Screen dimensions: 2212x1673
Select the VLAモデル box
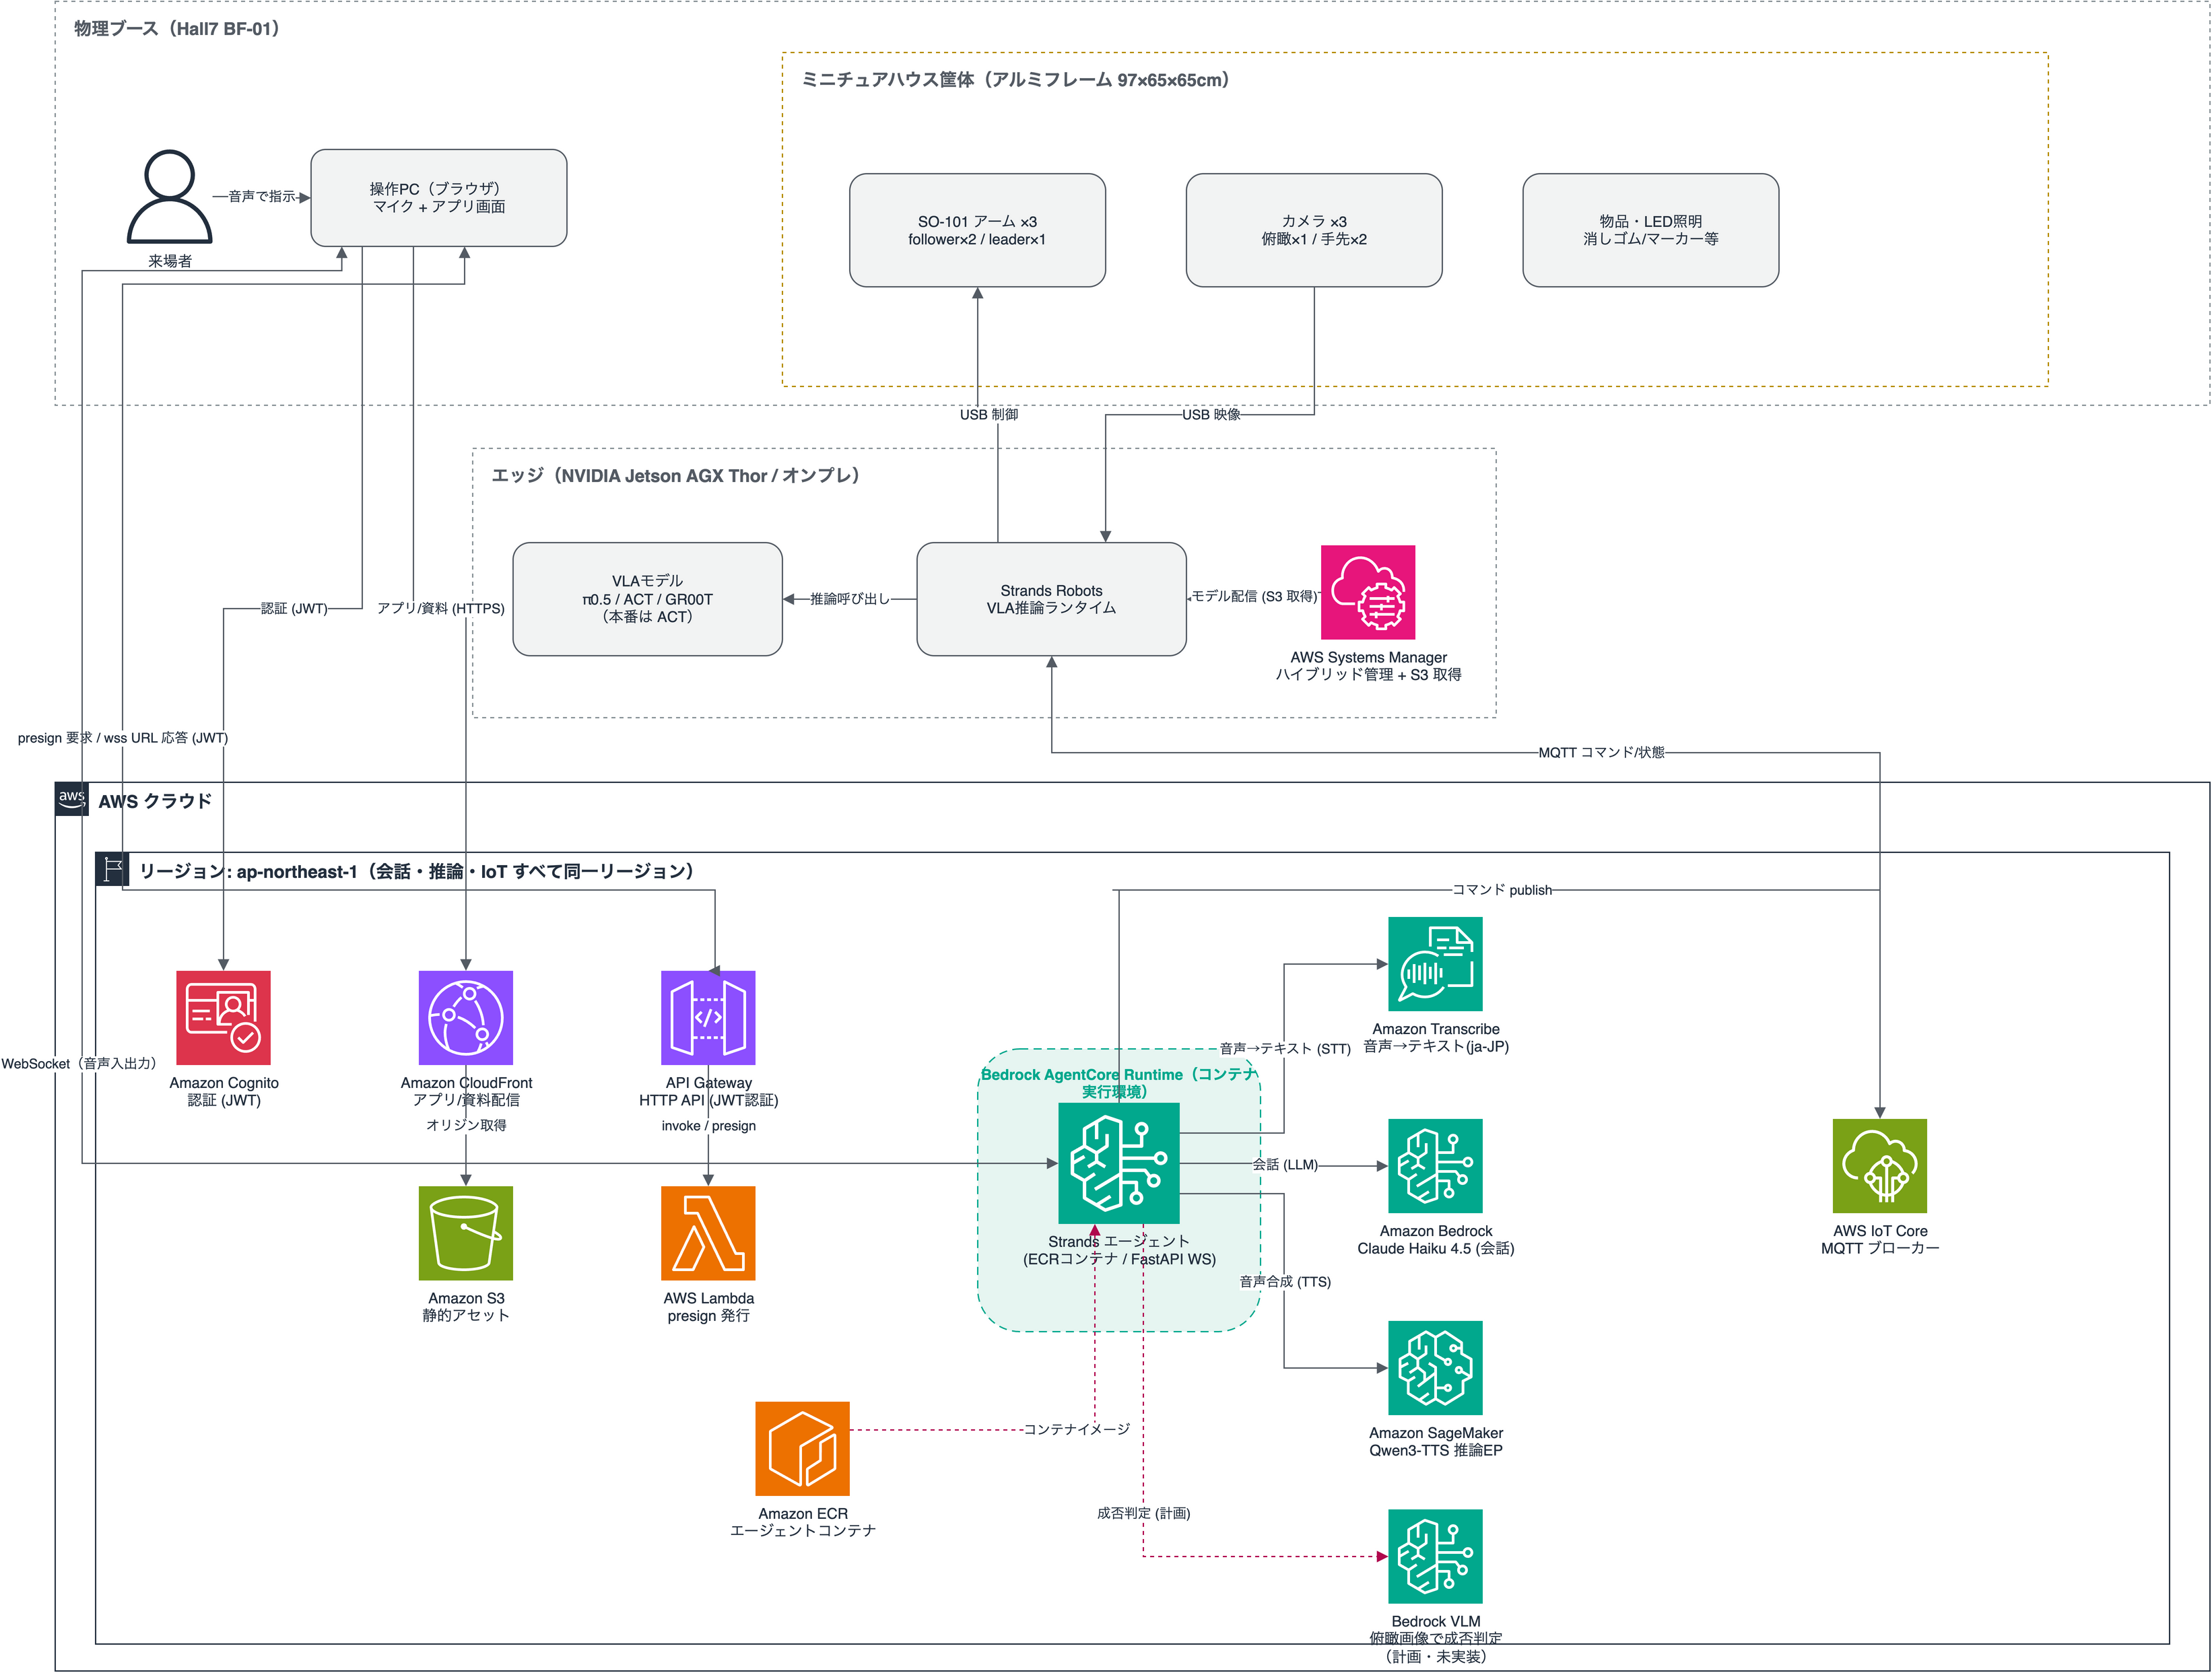[648, 599]
